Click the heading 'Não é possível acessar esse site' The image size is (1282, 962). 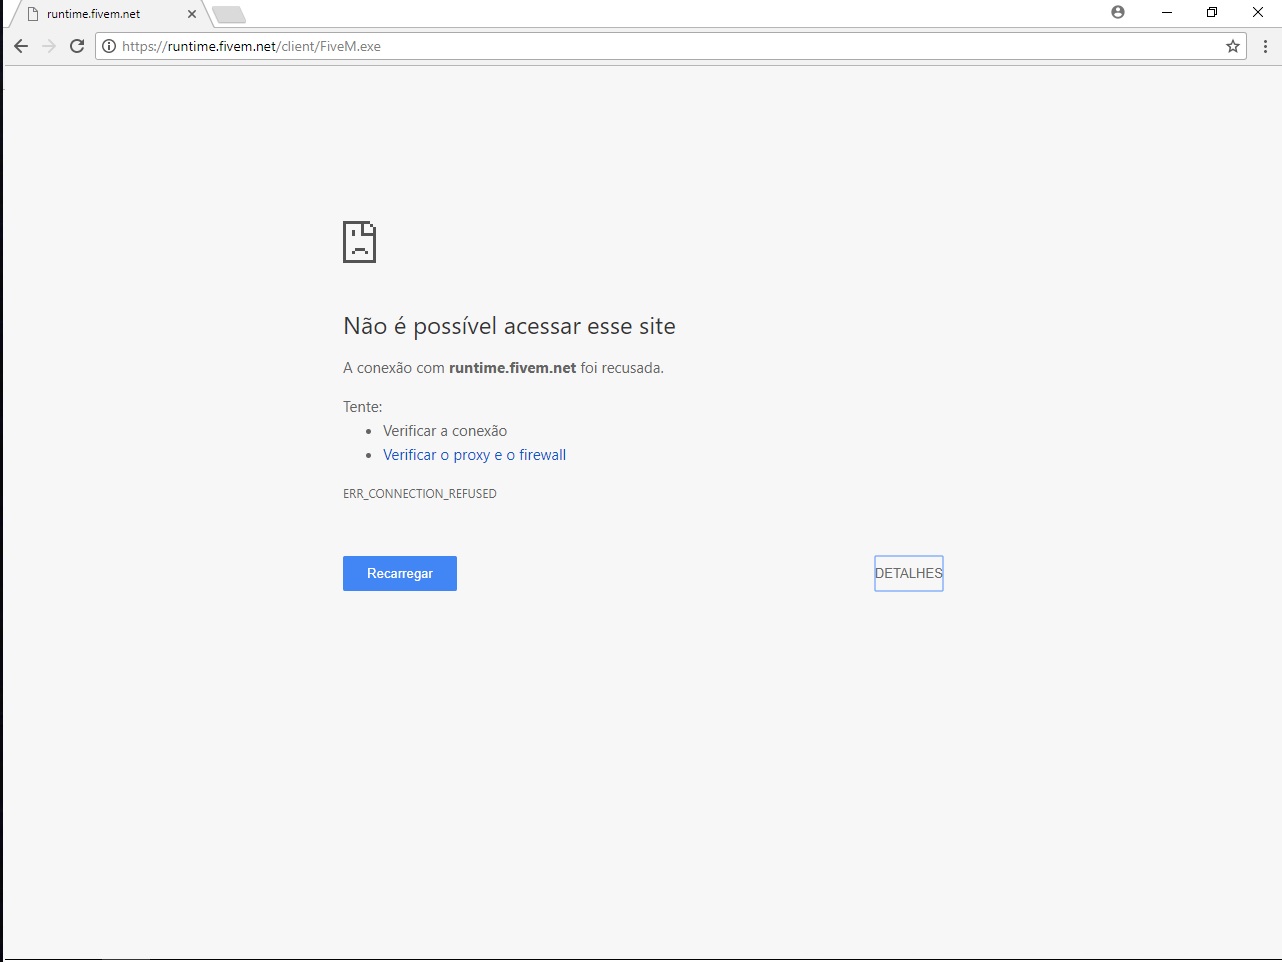(x=509, y=326)
